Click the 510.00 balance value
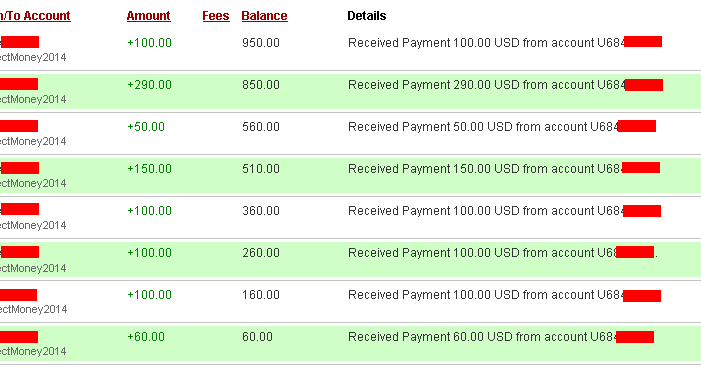Screen dimensions: 701x368 (x=261, y=169)
